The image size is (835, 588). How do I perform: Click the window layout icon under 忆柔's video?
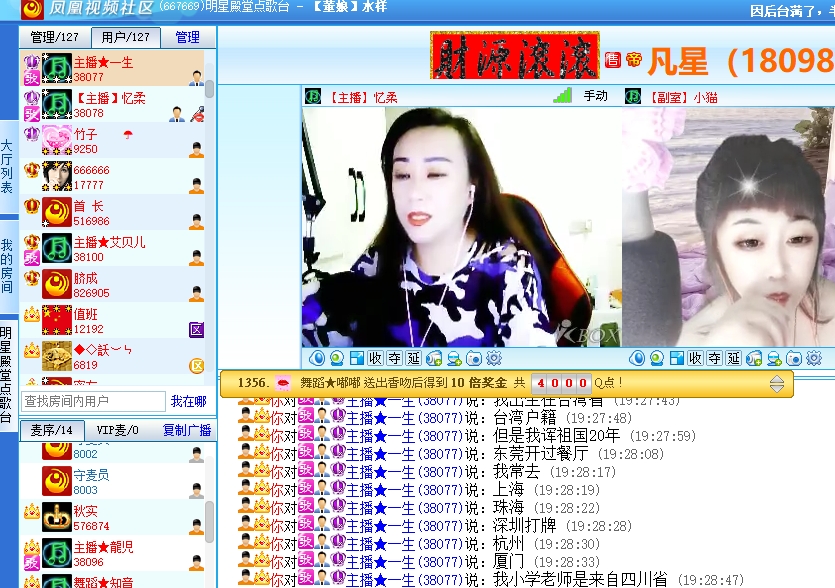coord(357,358)
